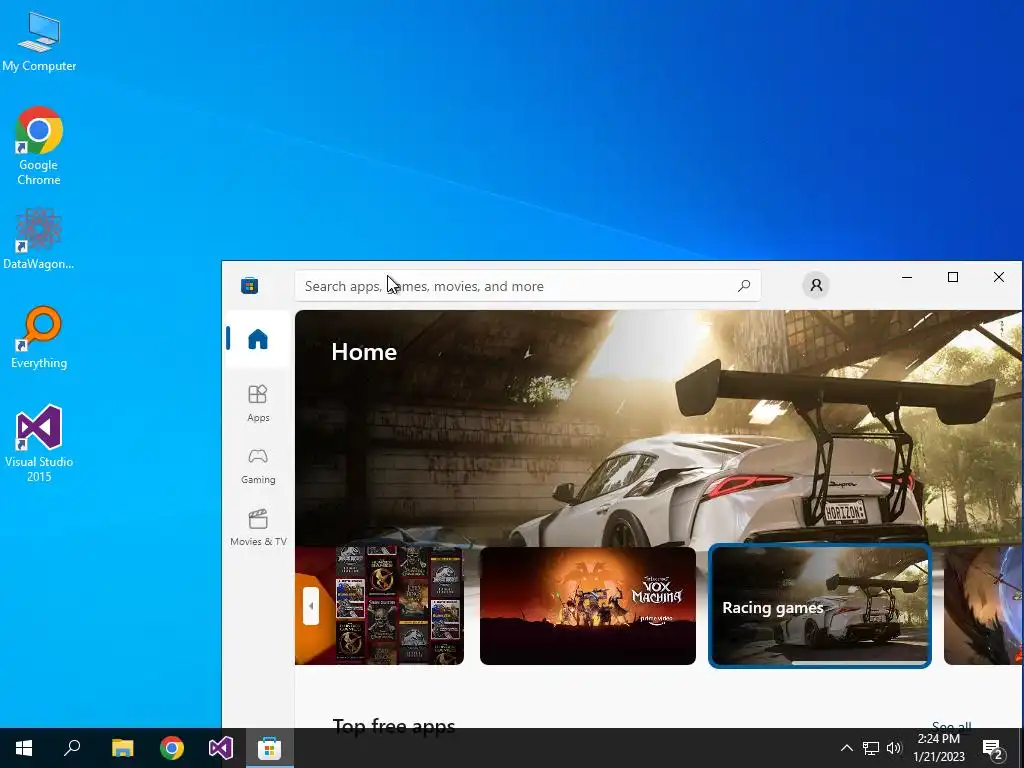Open the movie collection posters card
Screen dimensions: 1024x768
pyautogui.click(x=379, y=605)
